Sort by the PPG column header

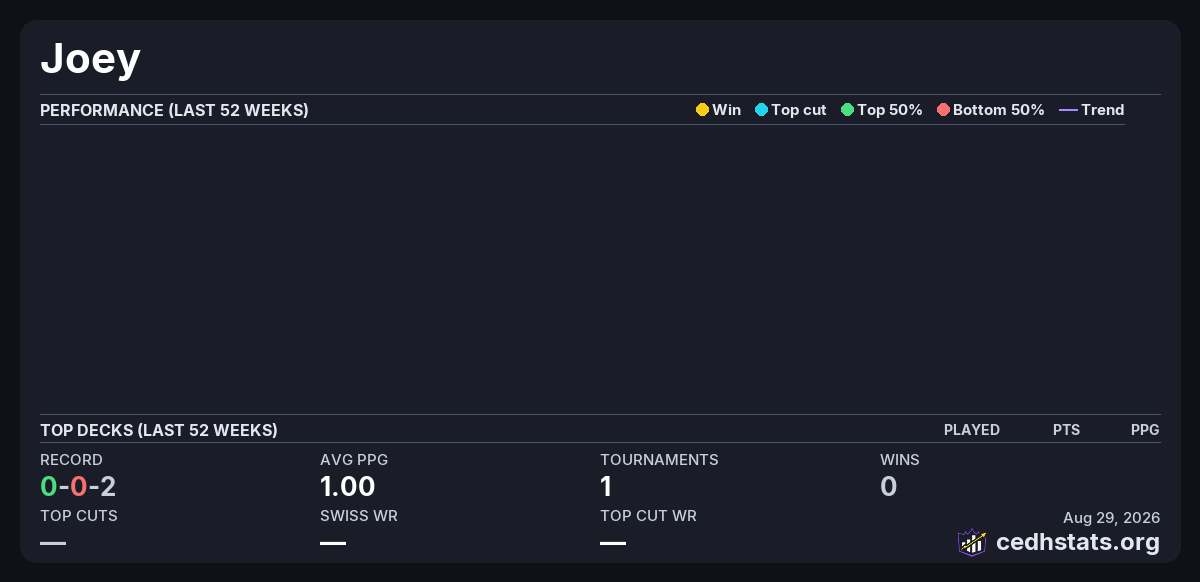click(1145, 430)
